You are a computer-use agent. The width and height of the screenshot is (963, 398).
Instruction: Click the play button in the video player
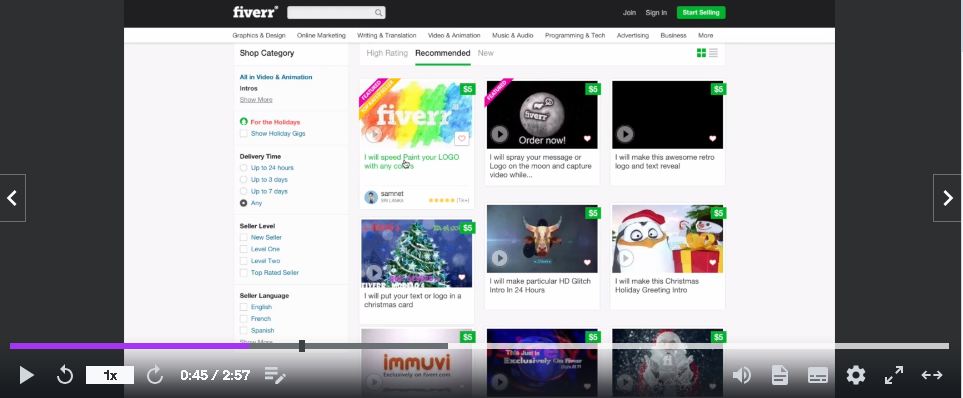26,375
